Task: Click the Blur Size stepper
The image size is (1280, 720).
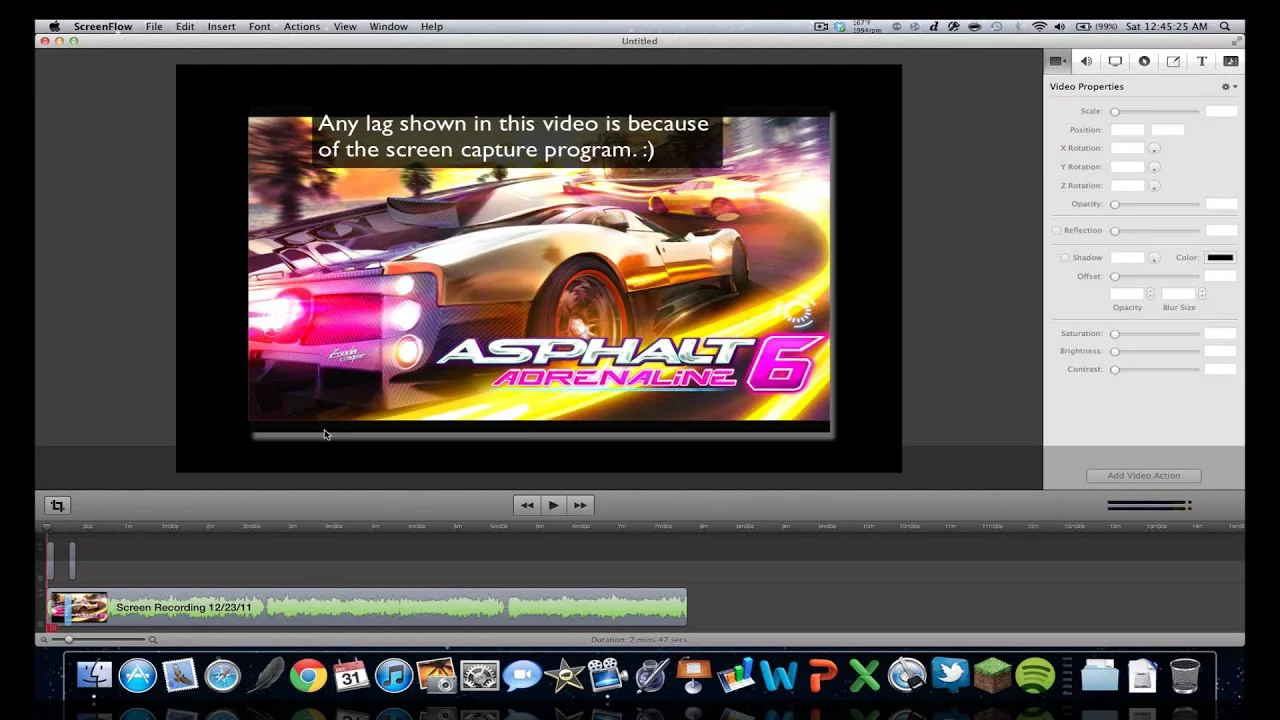Action: point(1201,294)
